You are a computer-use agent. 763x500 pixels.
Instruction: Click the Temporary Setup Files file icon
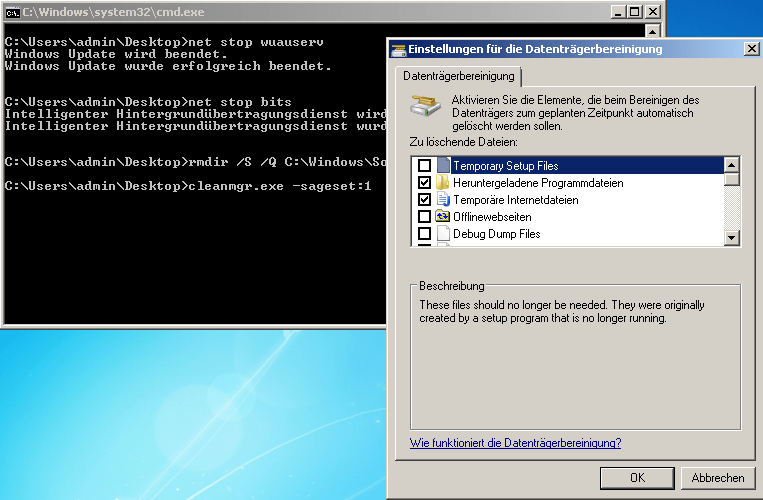pos(443,166)
